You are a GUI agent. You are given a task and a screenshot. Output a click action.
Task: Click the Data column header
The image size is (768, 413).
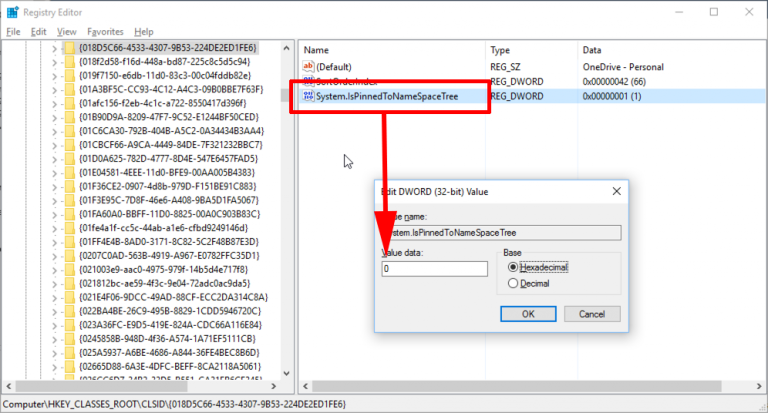[592, 49]
